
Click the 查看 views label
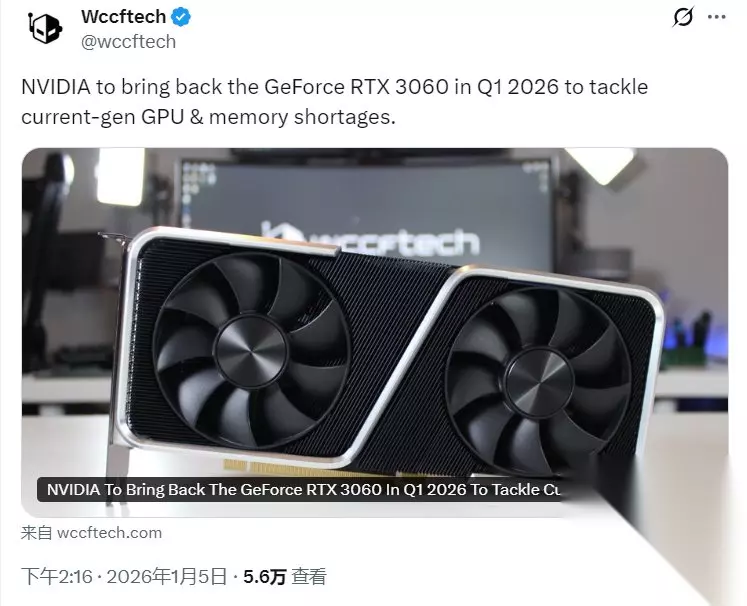tap(309, 577)
